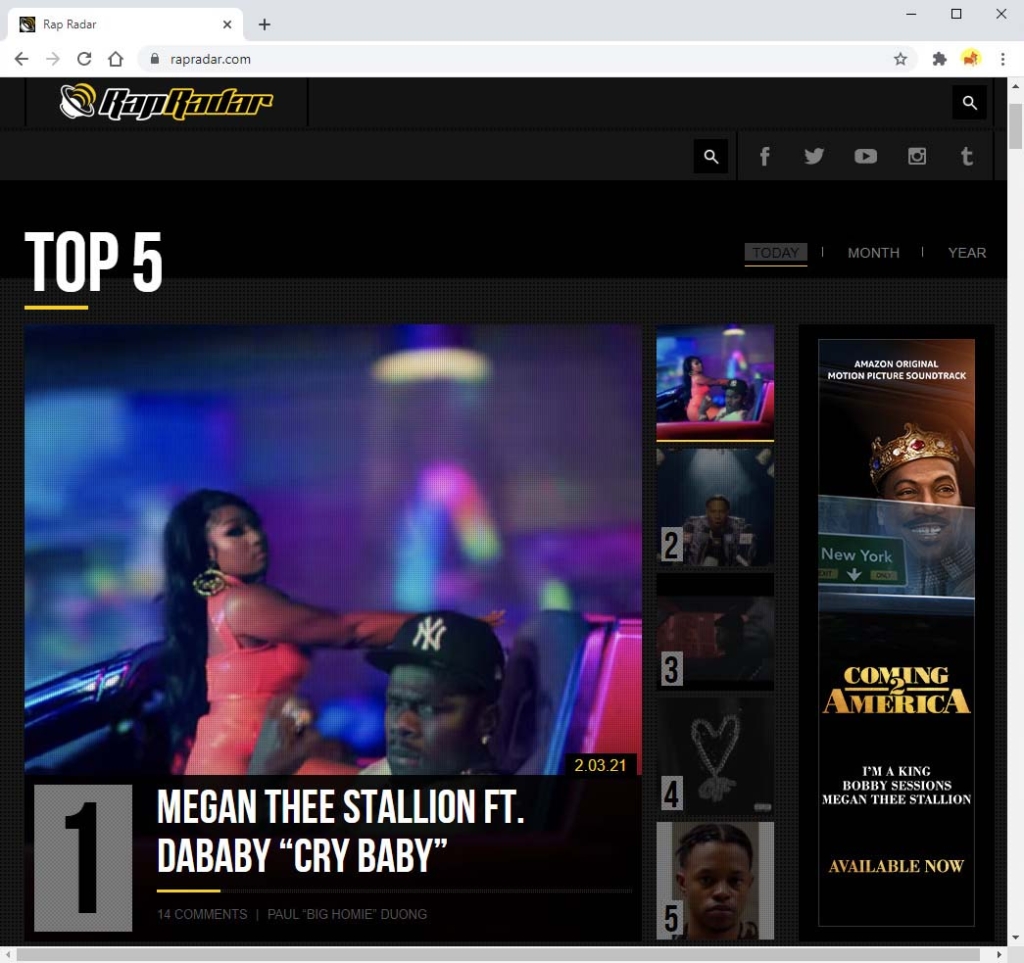Click AVAILABLE NOW in the ad
Image resolution: width=1024 pixels, height=963 pixels.
tap(896, 866)
